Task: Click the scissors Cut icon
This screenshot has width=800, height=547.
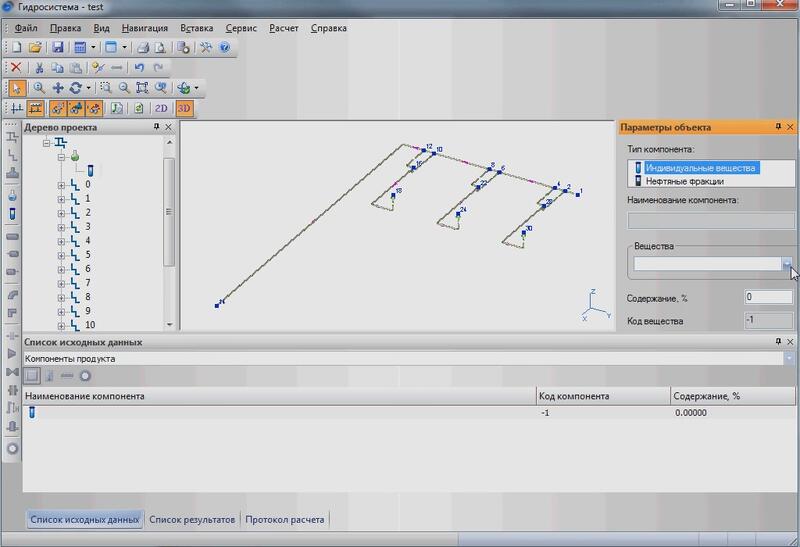Action: pyautogui.click(x=38, y=67)
